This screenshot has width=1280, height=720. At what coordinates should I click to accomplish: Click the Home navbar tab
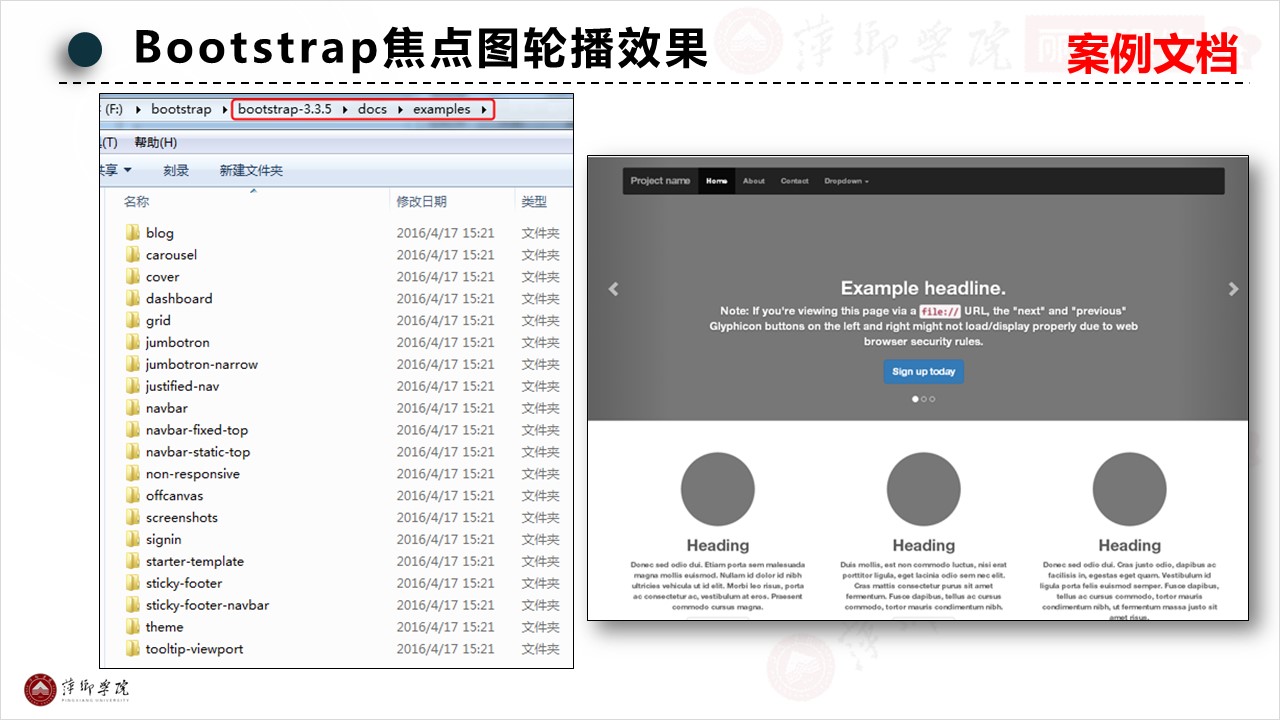(x=716, y=181)
